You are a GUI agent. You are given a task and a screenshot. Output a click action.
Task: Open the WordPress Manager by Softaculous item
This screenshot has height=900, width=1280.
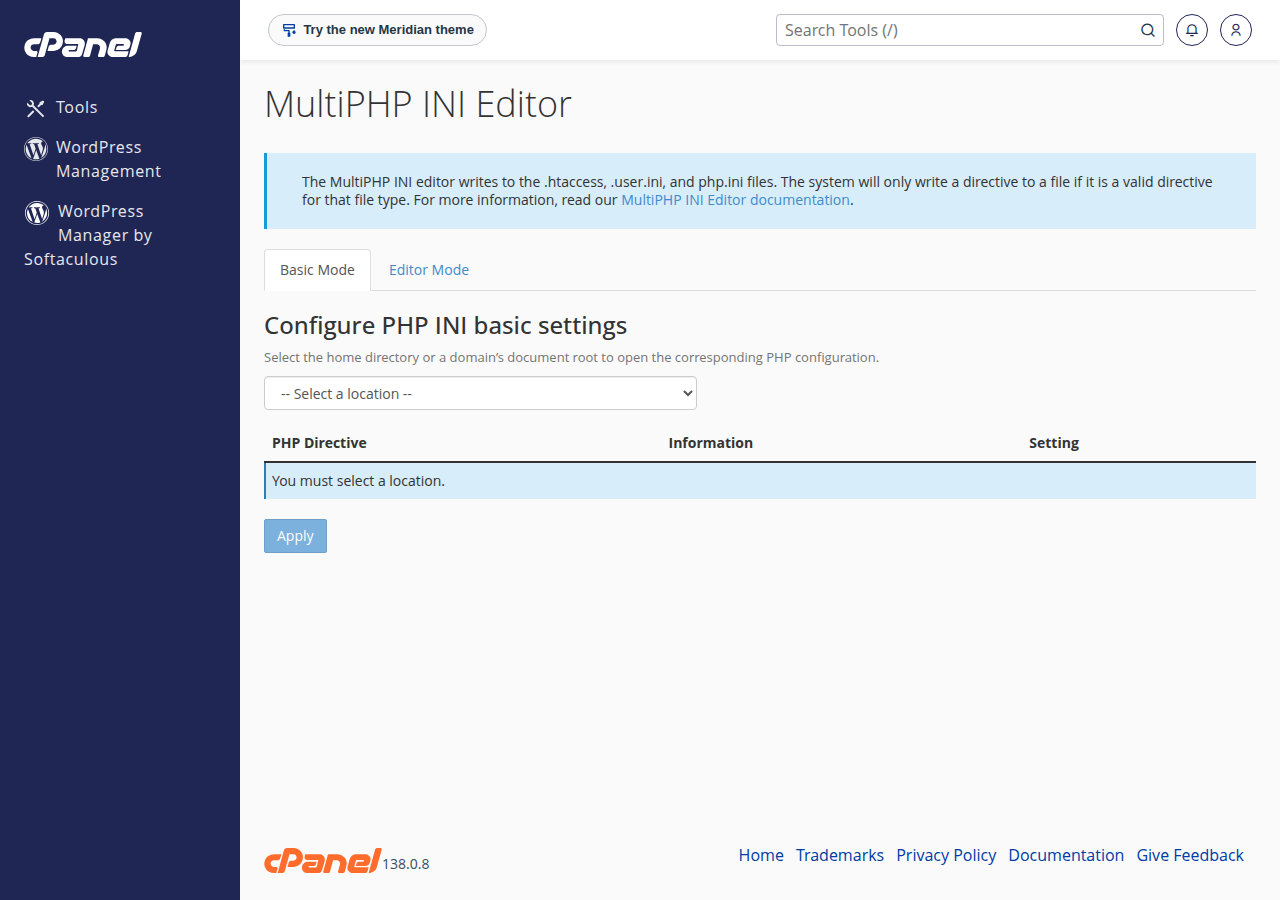[x=88, y=235]
